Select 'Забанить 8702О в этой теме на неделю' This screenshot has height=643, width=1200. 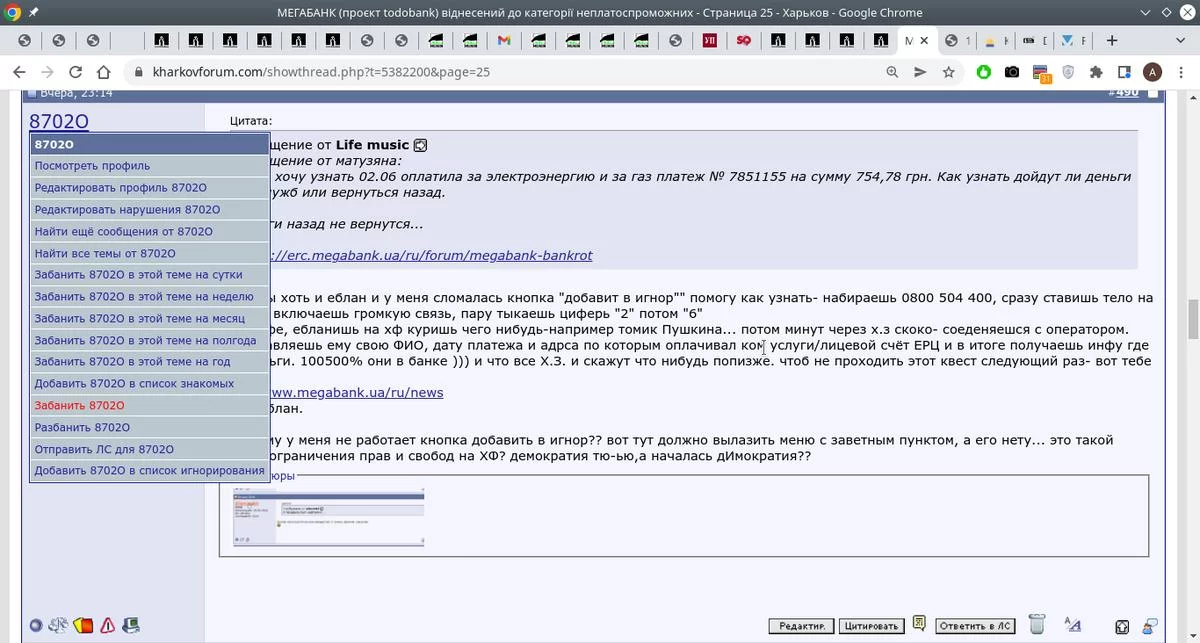coord(150,297)
